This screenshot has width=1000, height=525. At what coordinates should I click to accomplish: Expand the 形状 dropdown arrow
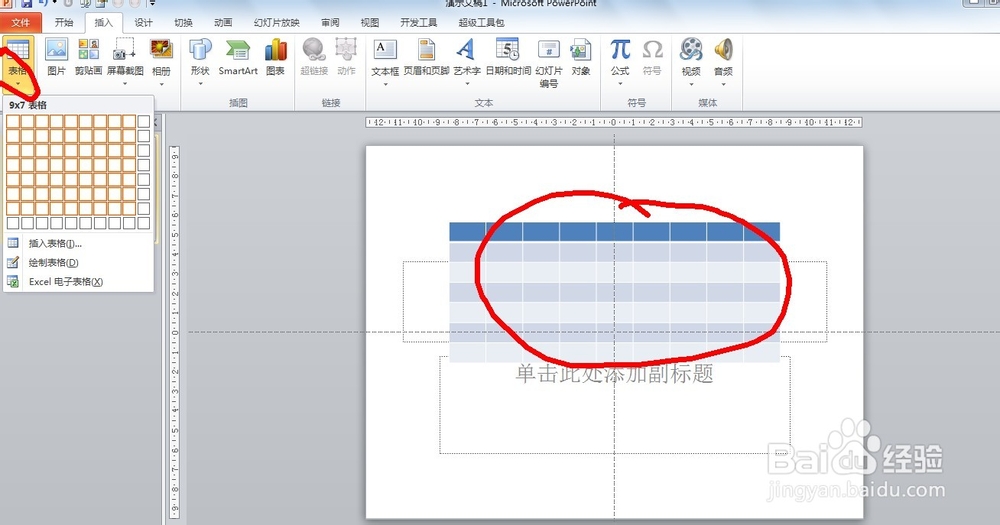point(200,84)
